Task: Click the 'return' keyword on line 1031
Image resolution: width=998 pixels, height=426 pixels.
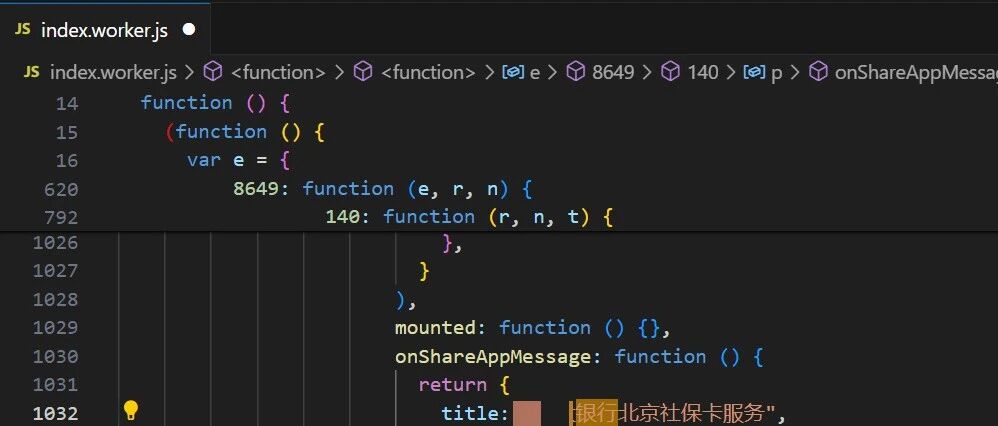Action: pyautogui.click(x=453, y=385)
